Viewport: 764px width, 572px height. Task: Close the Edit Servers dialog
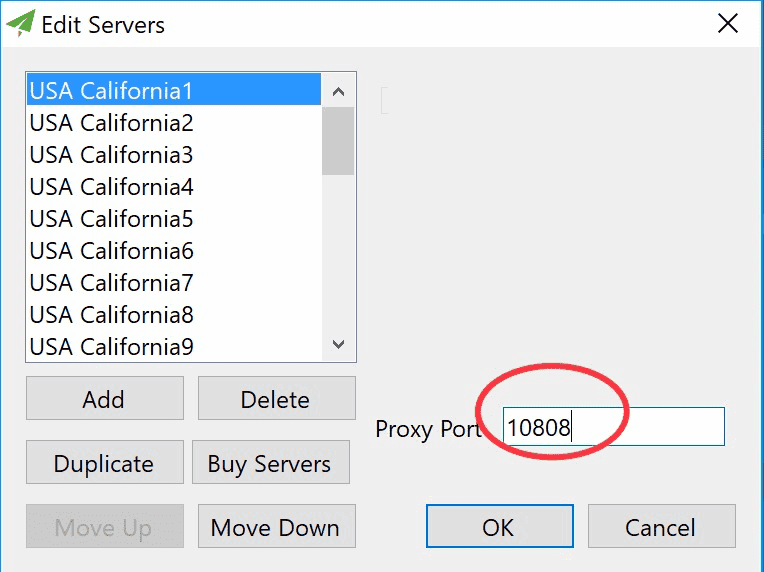[x=728, y=24]
